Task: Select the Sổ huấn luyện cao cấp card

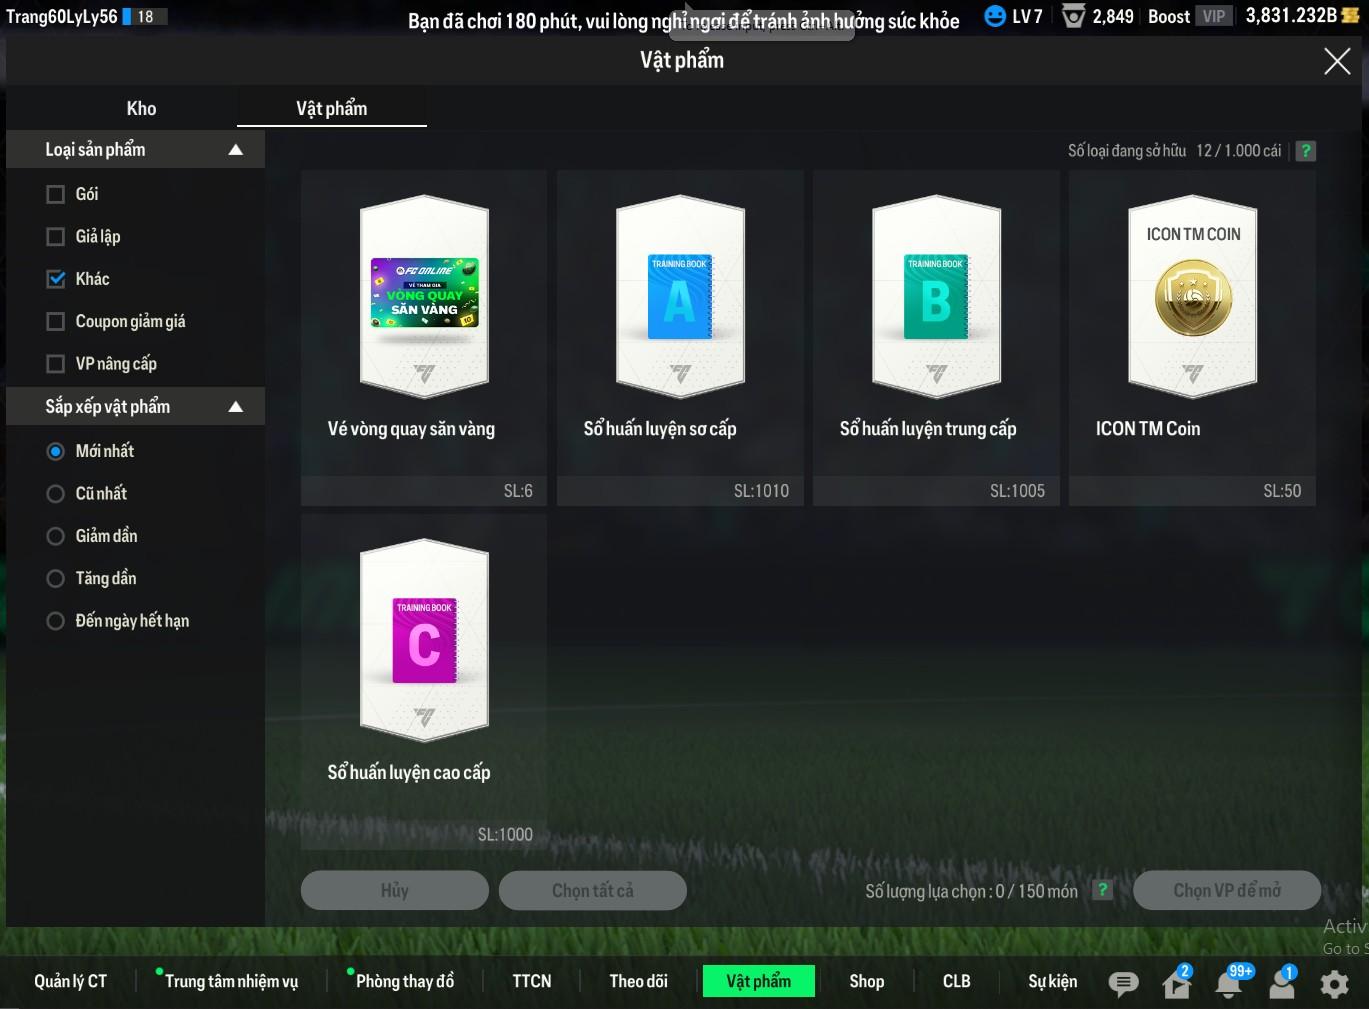Action: [424, 680]
